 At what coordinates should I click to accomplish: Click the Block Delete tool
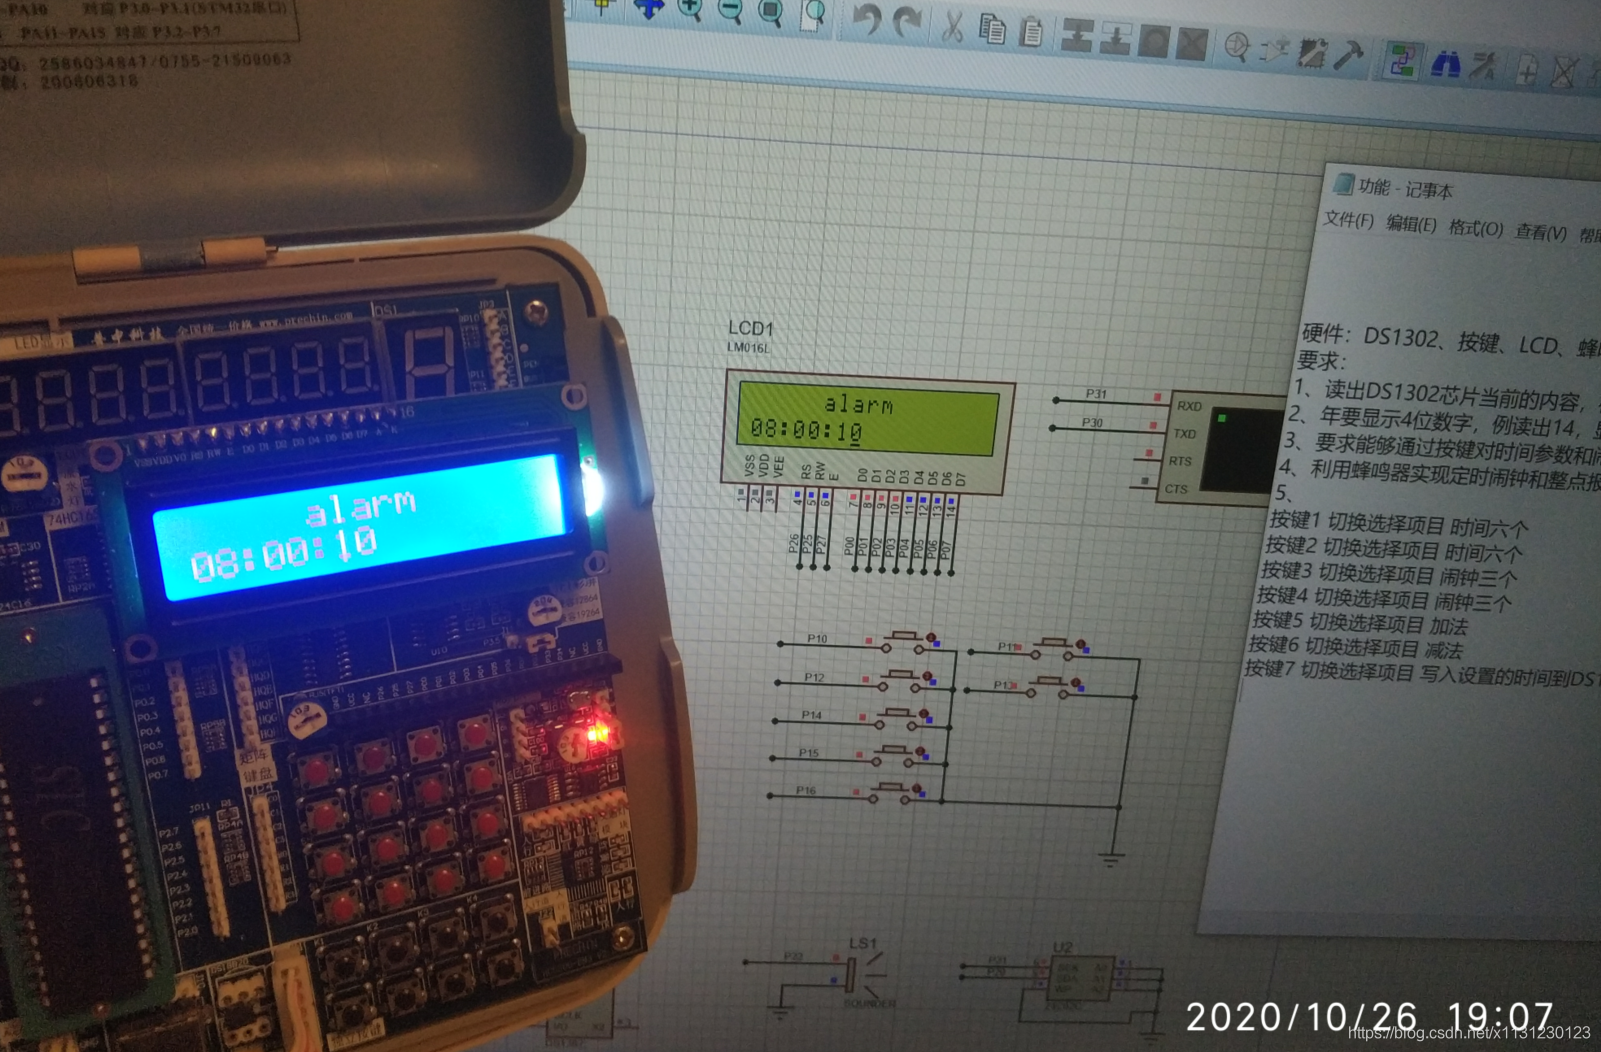tap(1191, 44)
